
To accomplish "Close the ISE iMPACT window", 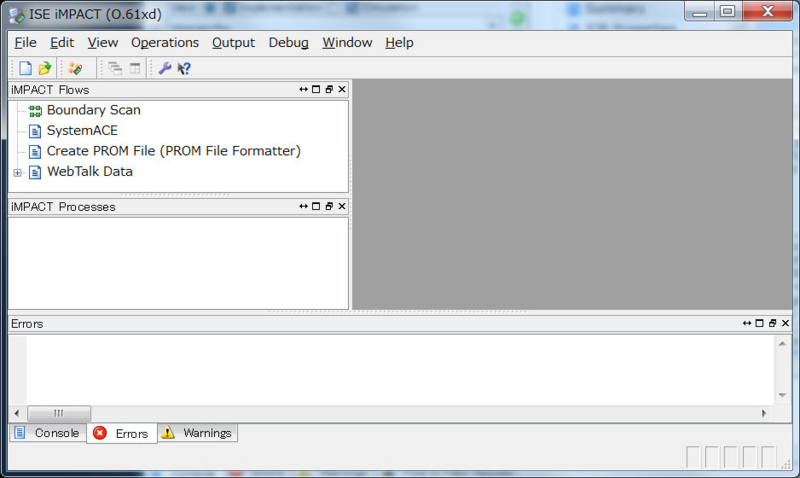I will 767,11.
